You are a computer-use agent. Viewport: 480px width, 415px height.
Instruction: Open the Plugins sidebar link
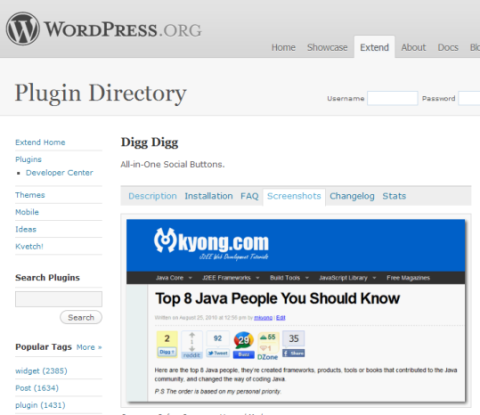[28, 159]
